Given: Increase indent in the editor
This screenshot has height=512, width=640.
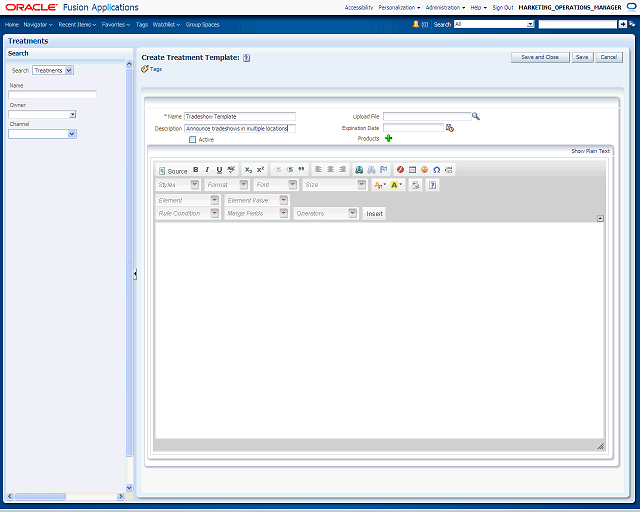Looking at the screenshot, I should (289, 169).
